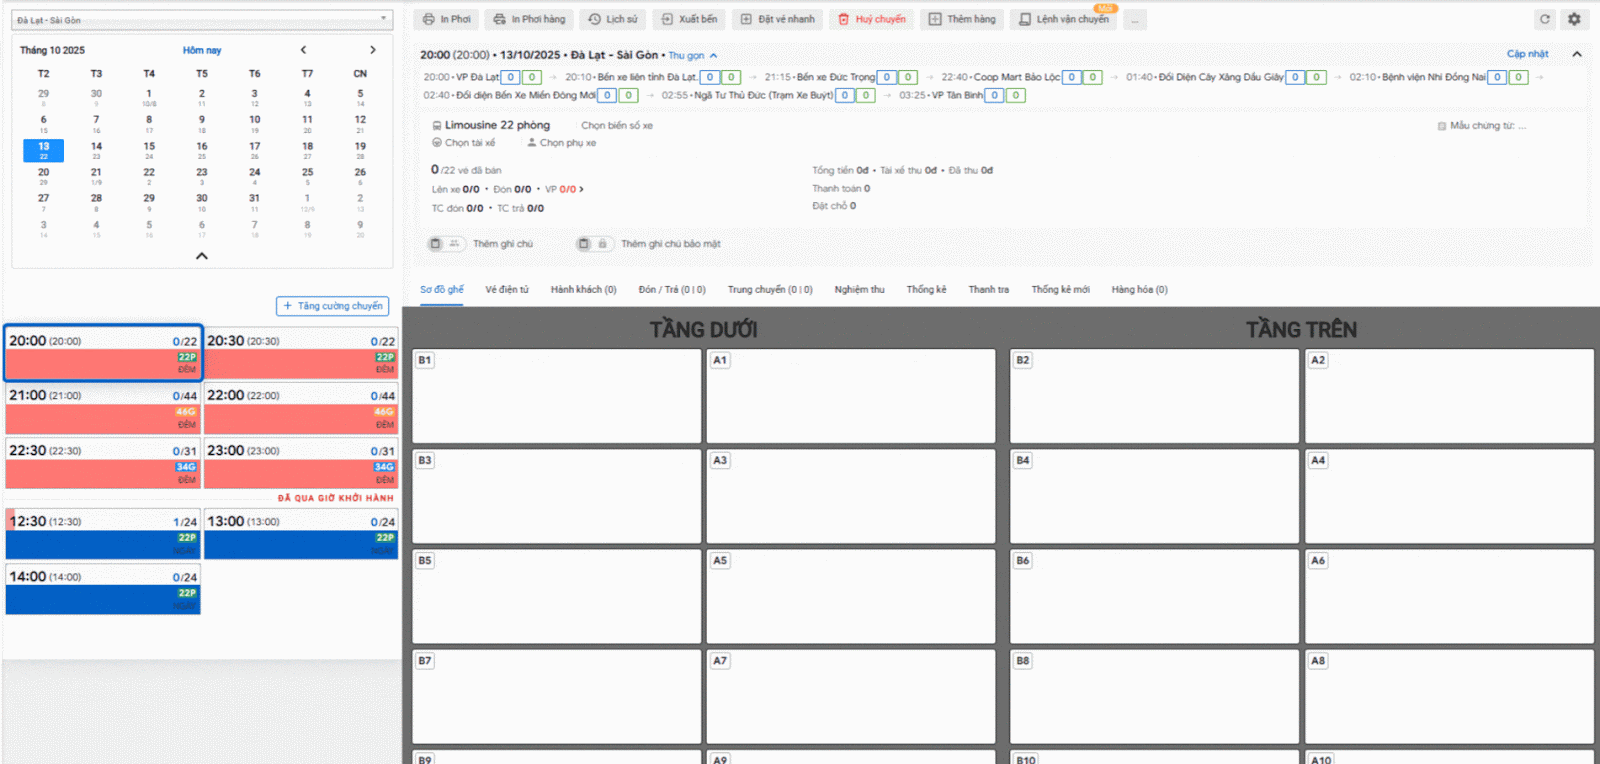Viewport: 1600px width, 764px height.
Task: Collapse the route stops with Thu gọn
Action: 692,56
